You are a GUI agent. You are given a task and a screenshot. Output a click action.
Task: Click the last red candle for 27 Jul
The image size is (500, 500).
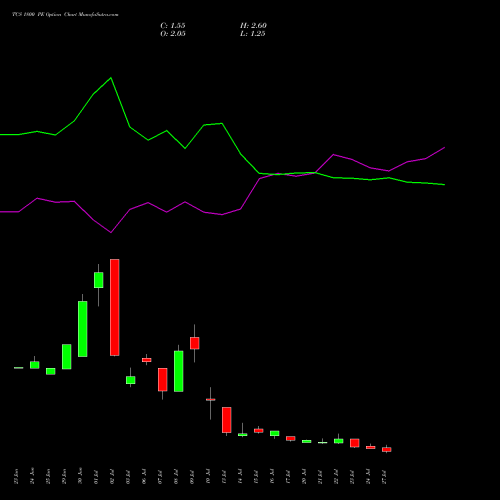coord(387,450)
